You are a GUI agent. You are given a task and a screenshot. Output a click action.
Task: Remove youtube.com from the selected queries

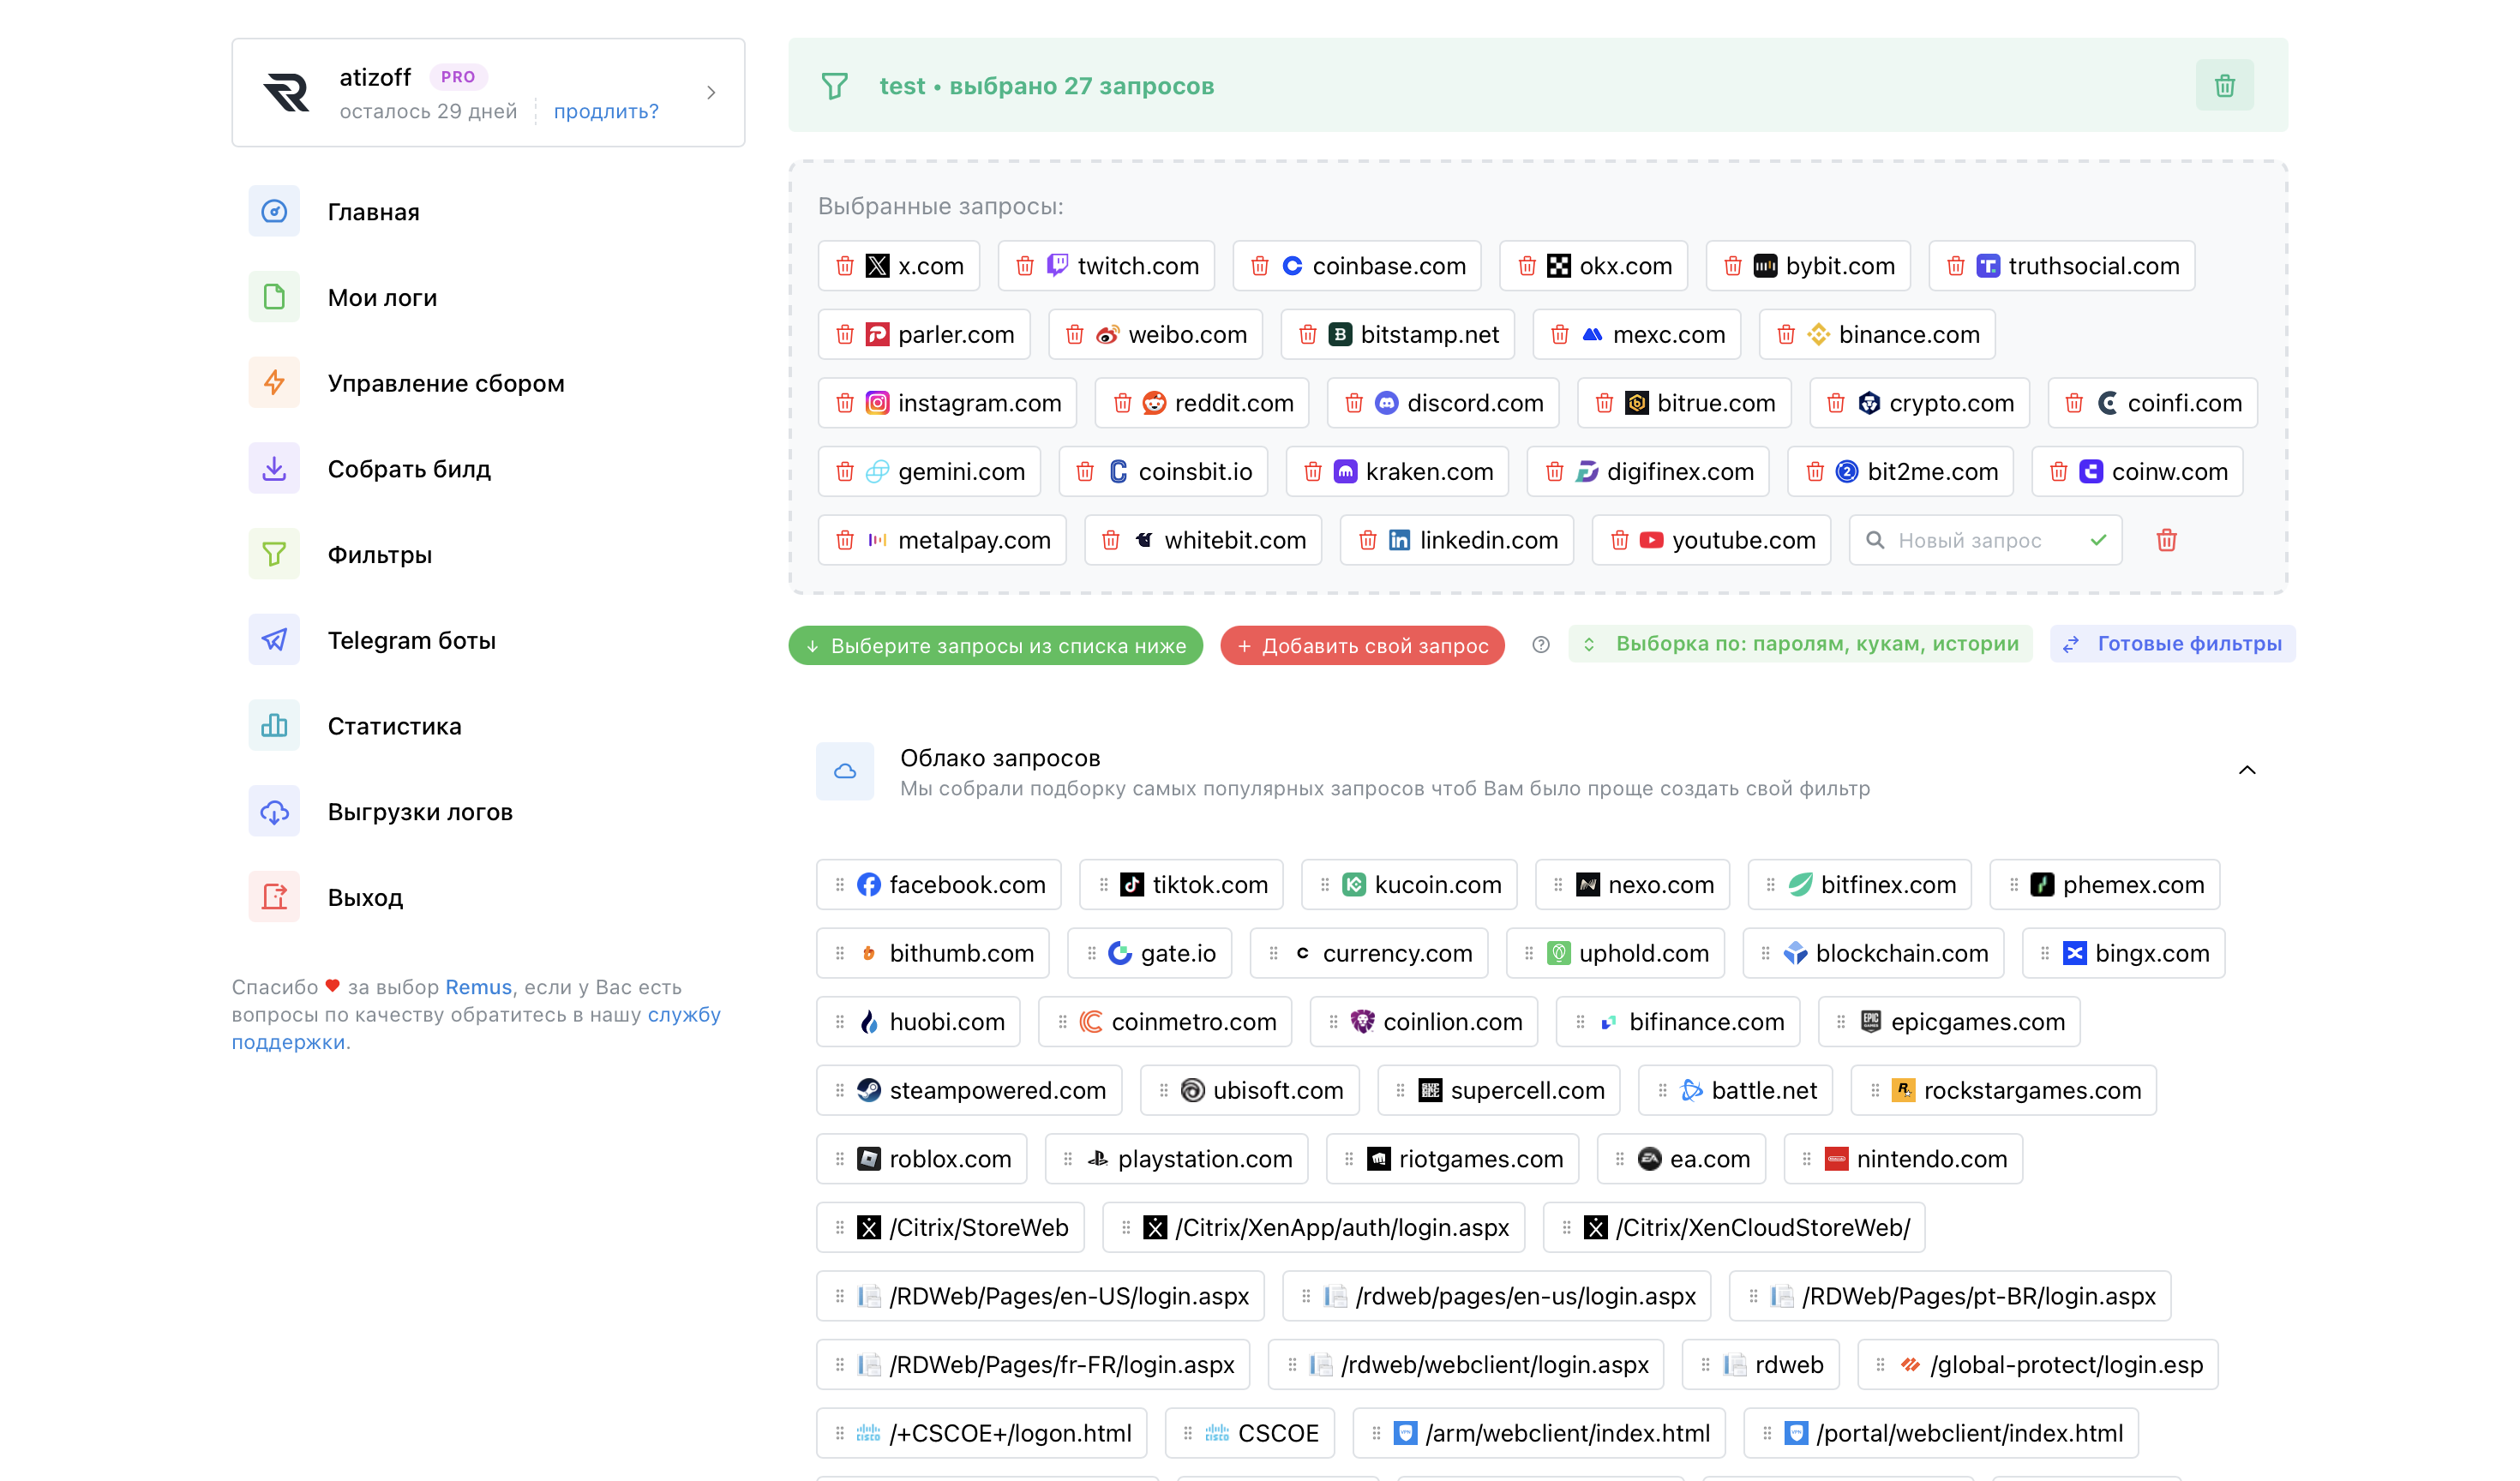(1619, 540)
